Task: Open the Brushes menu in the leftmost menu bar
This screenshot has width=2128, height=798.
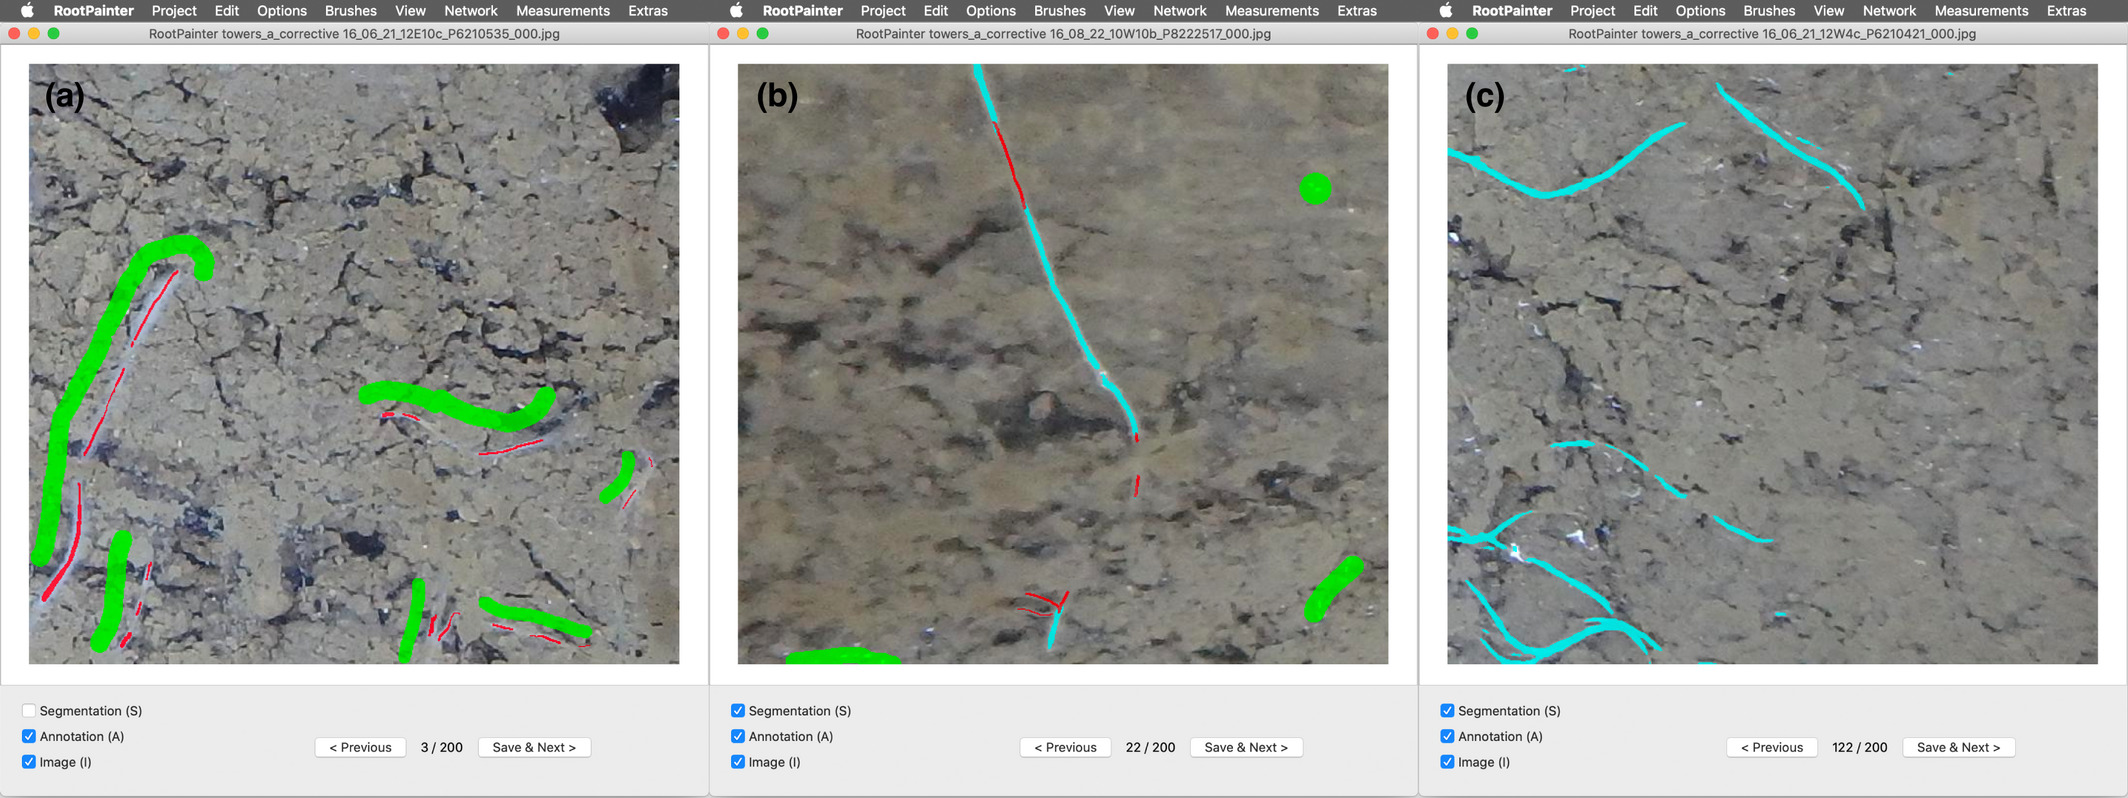Action: [350, 11]
